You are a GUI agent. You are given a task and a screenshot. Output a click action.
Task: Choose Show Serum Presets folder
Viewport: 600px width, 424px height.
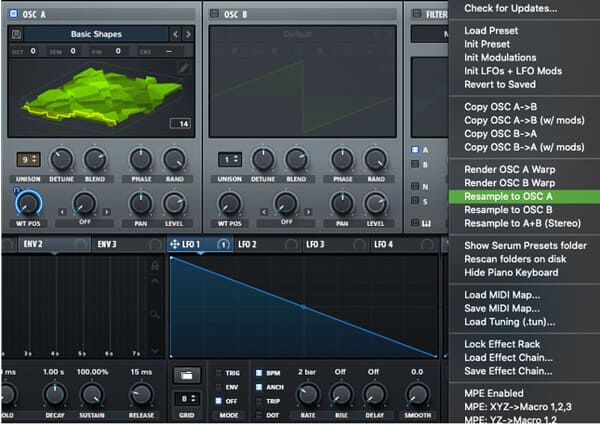coord(524,246)
